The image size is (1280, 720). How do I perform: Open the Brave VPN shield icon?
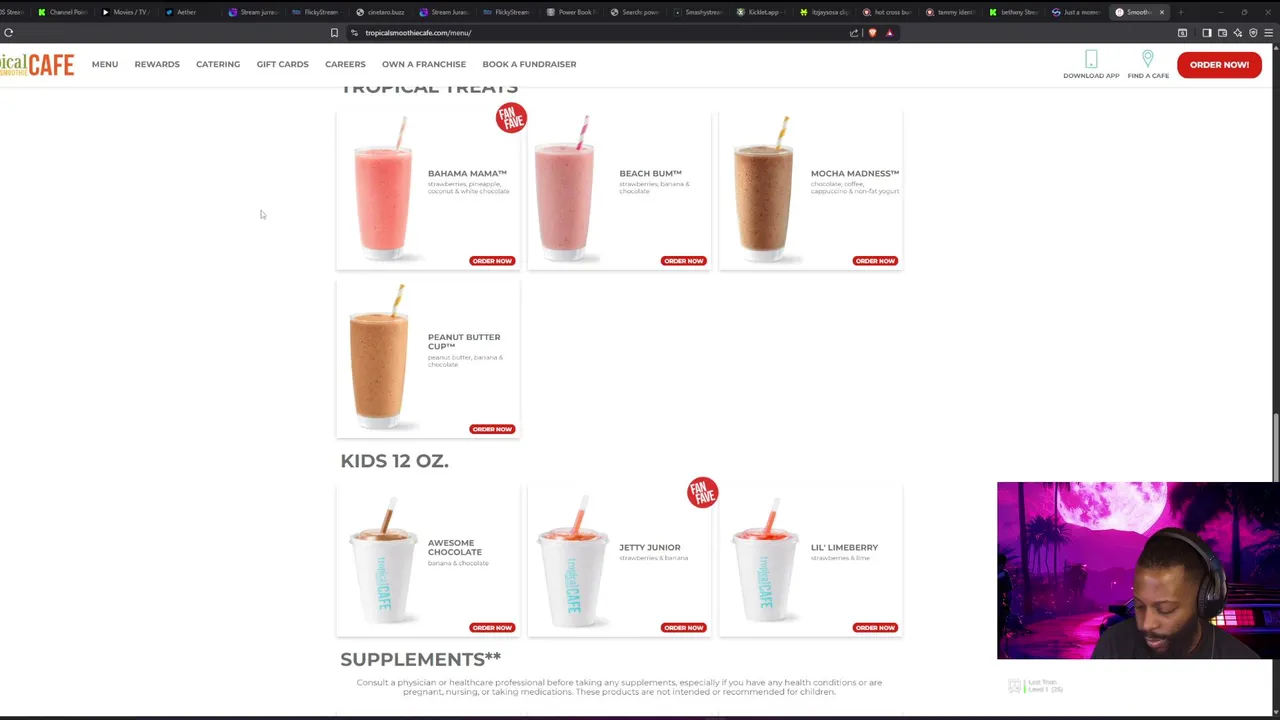tap(1253, 33)
